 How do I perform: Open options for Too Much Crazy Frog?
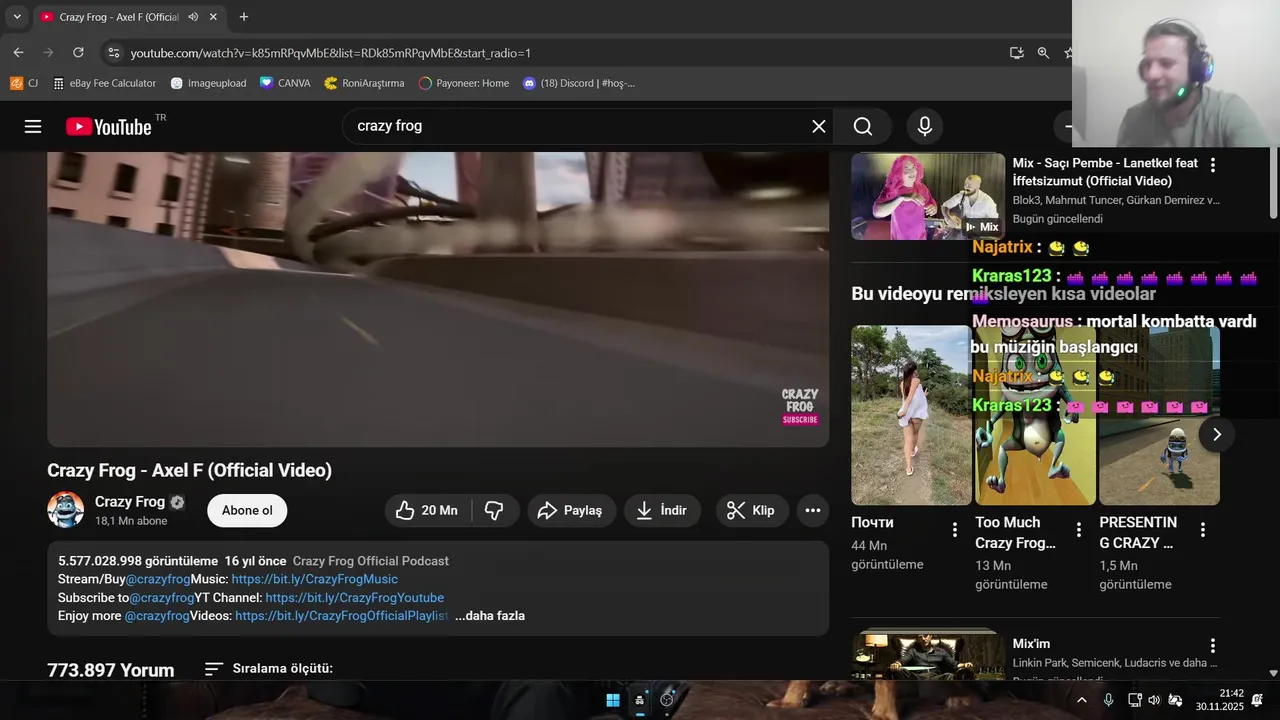[1079, 530]
